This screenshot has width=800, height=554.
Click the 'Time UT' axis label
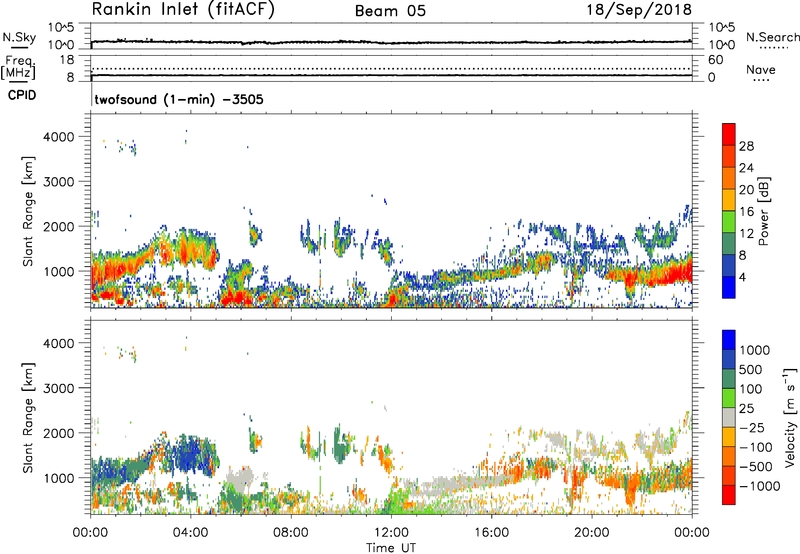coord(391,547)
